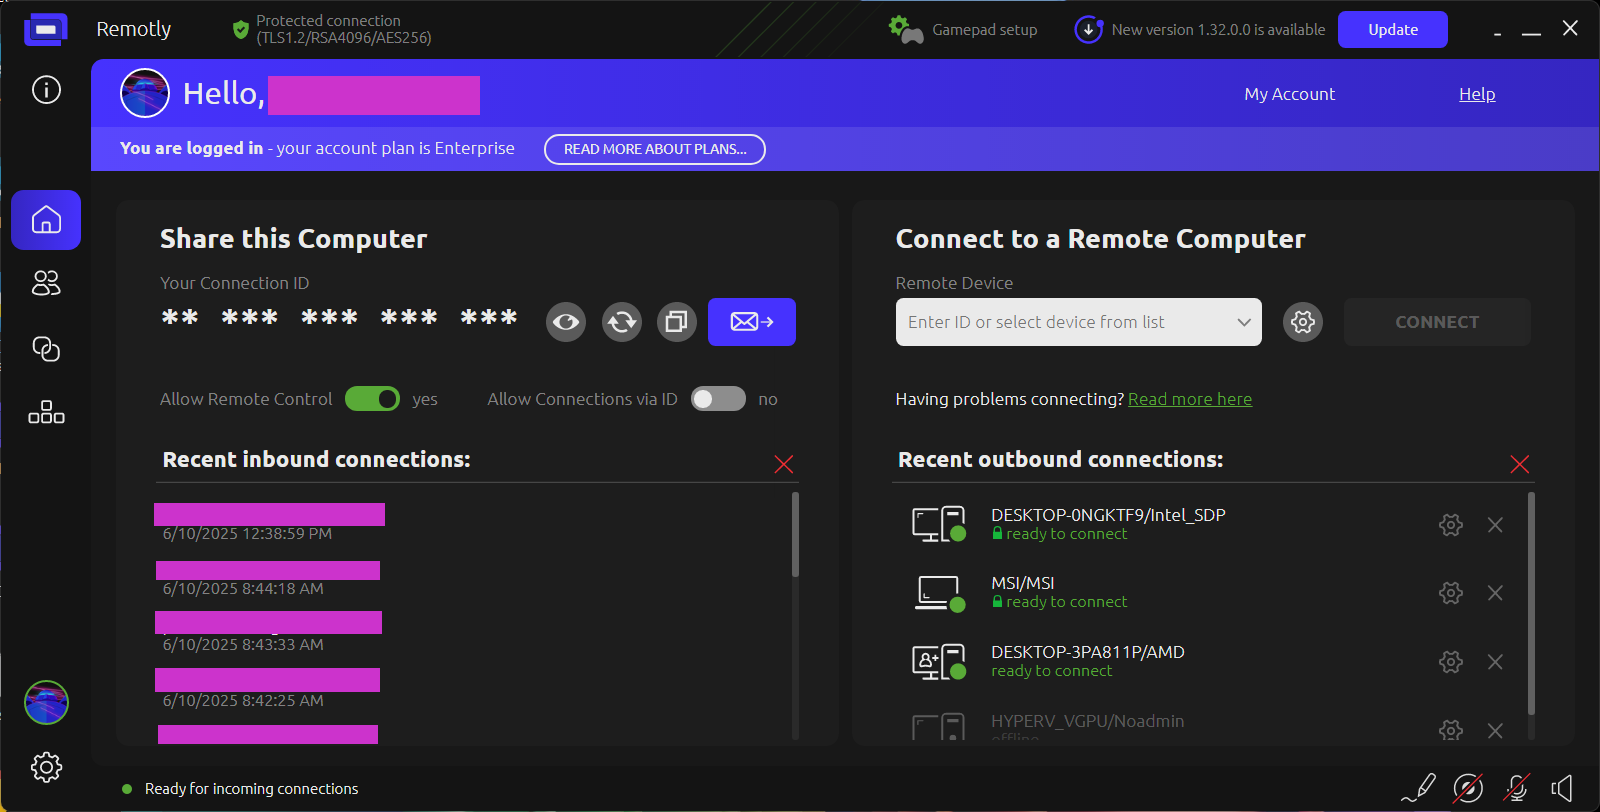Click the Remotly logo icon

point(45,29)
